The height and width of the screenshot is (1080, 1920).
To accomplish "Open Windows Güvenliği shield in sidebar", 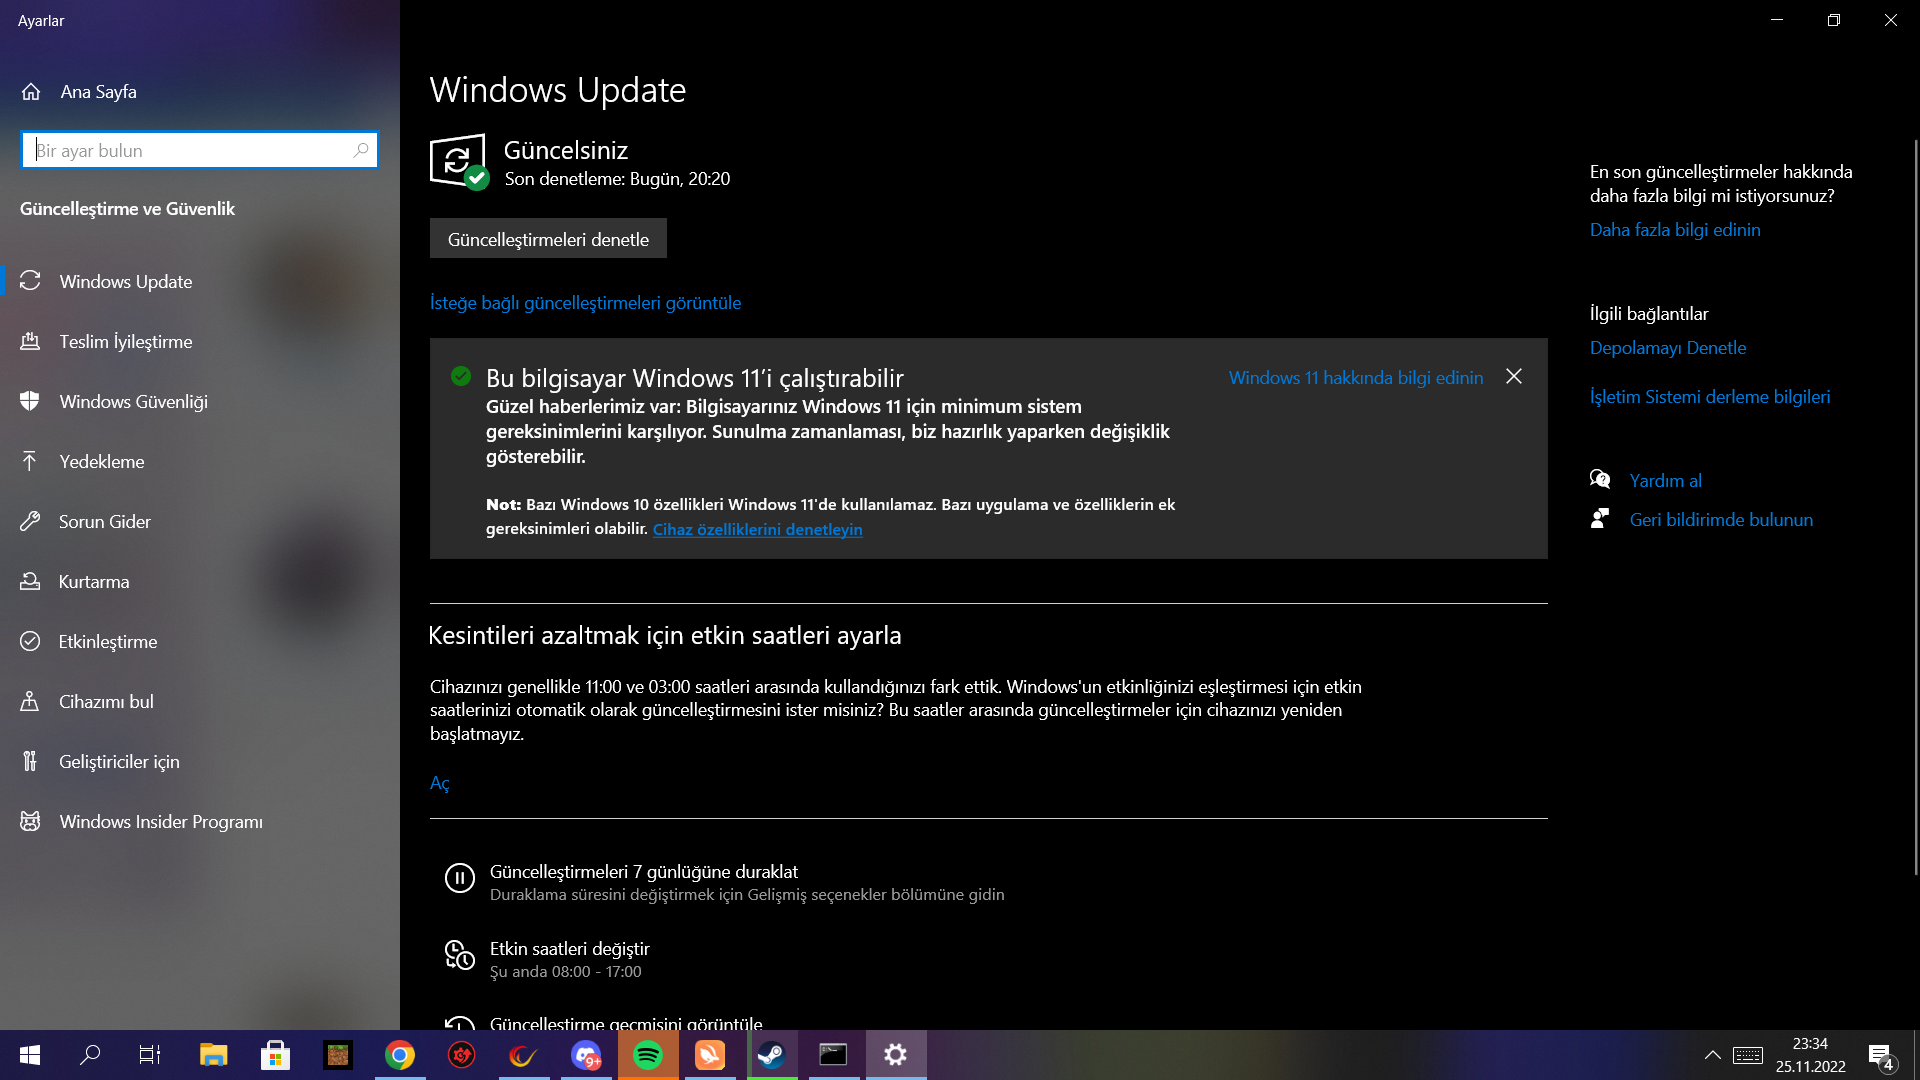I will pyautogui.click(x=30, y=401).
